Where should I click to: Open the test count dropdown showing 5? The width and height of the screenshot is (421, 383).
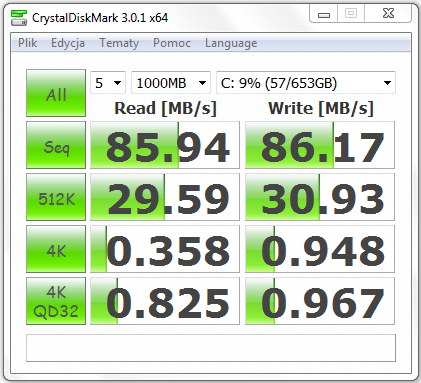pos(108,83)
